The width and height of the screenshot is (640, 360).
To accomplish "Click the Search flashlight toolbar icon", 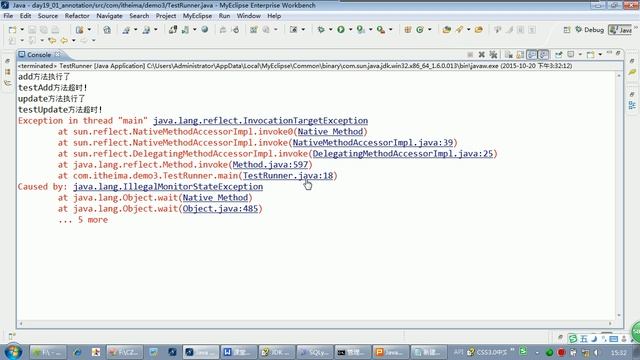I will 460,29.
